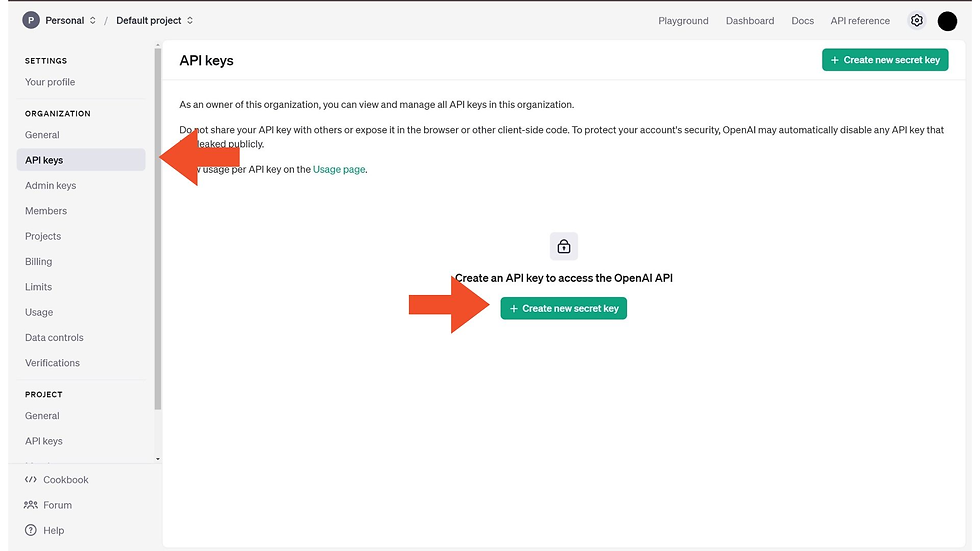Open Billing settings

(39, 262)
